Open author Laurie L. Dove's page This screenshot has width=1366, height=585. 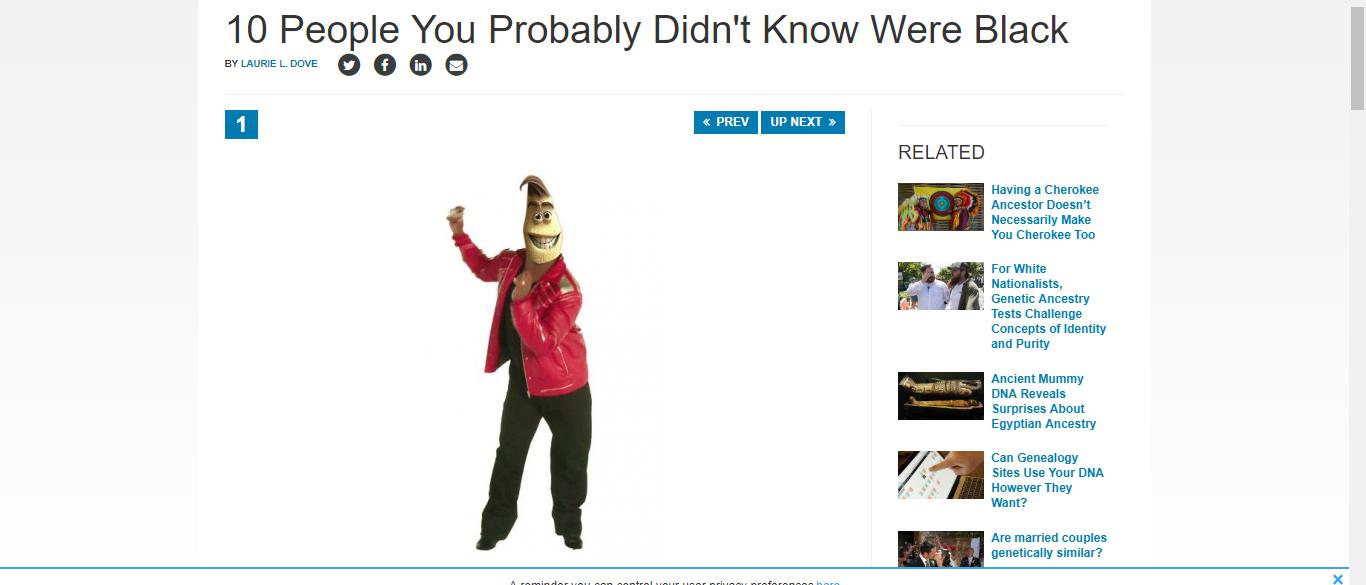(x=279, y=64)
